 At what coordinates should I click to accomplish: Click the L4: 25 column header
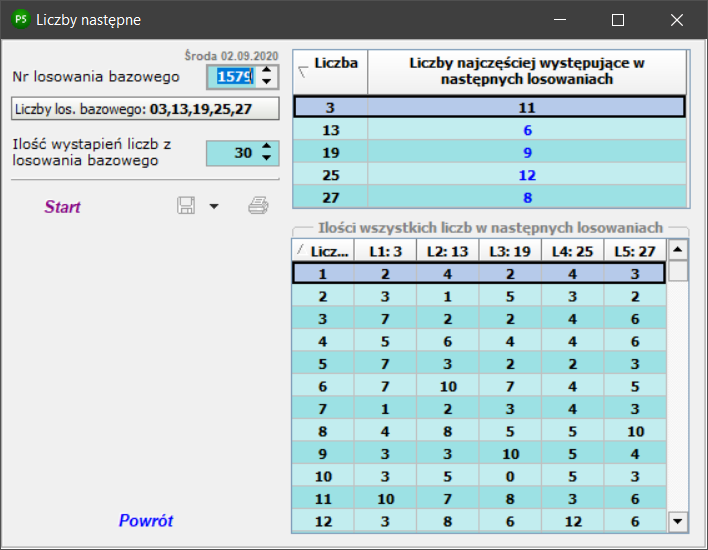click(572, 251)
